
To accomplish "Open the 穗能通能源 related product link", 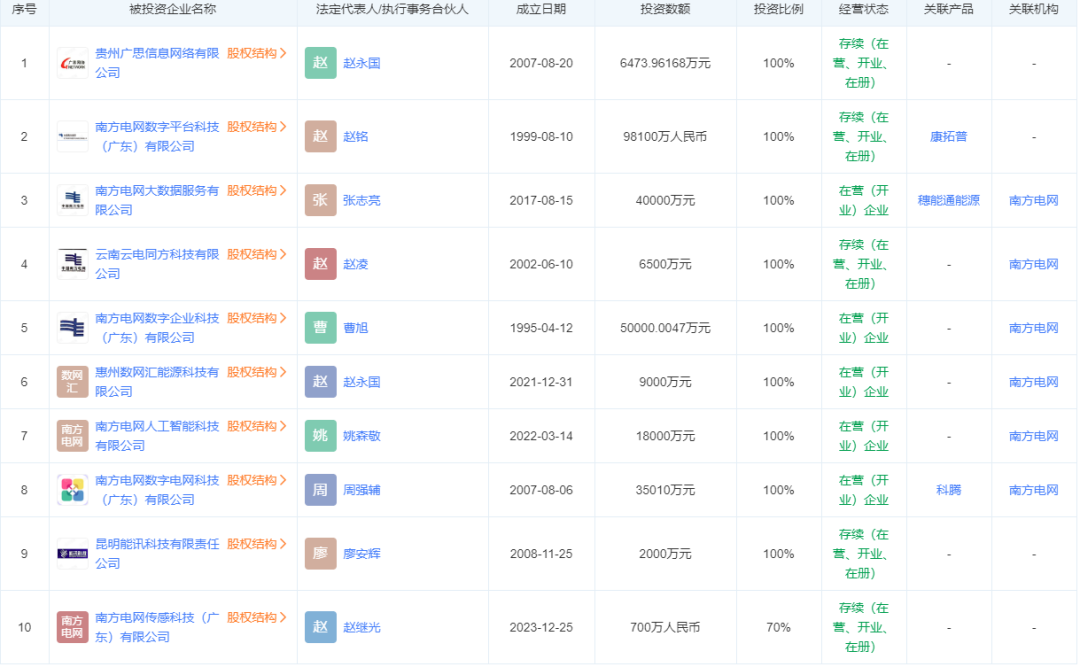I will click(x=948, y=200).
